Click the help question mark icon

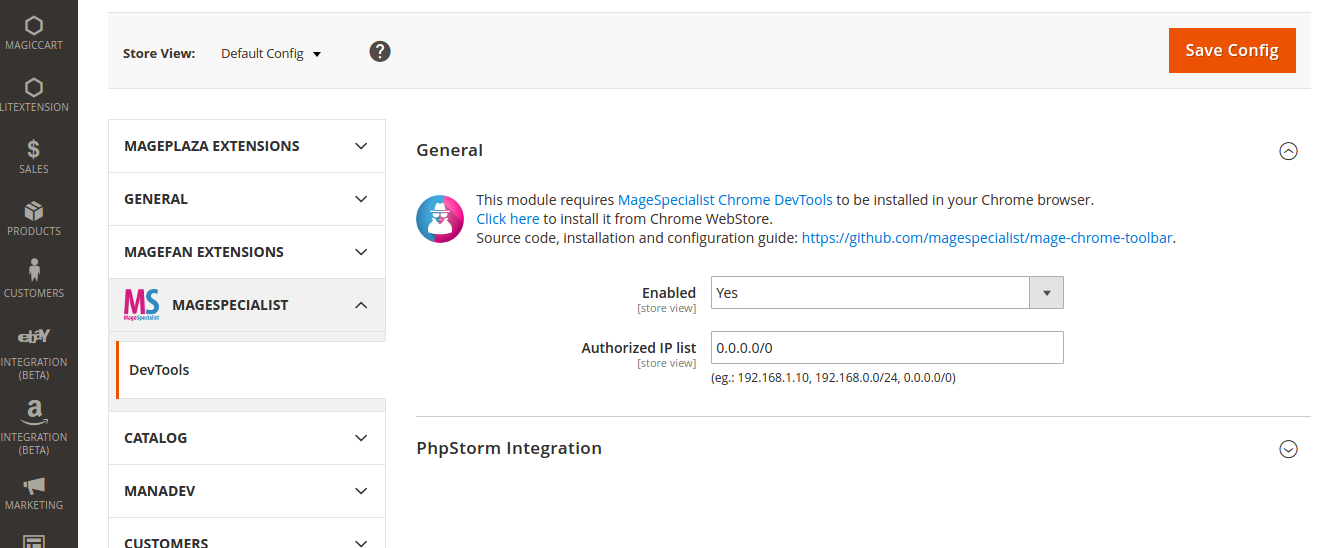coord(380,51)
